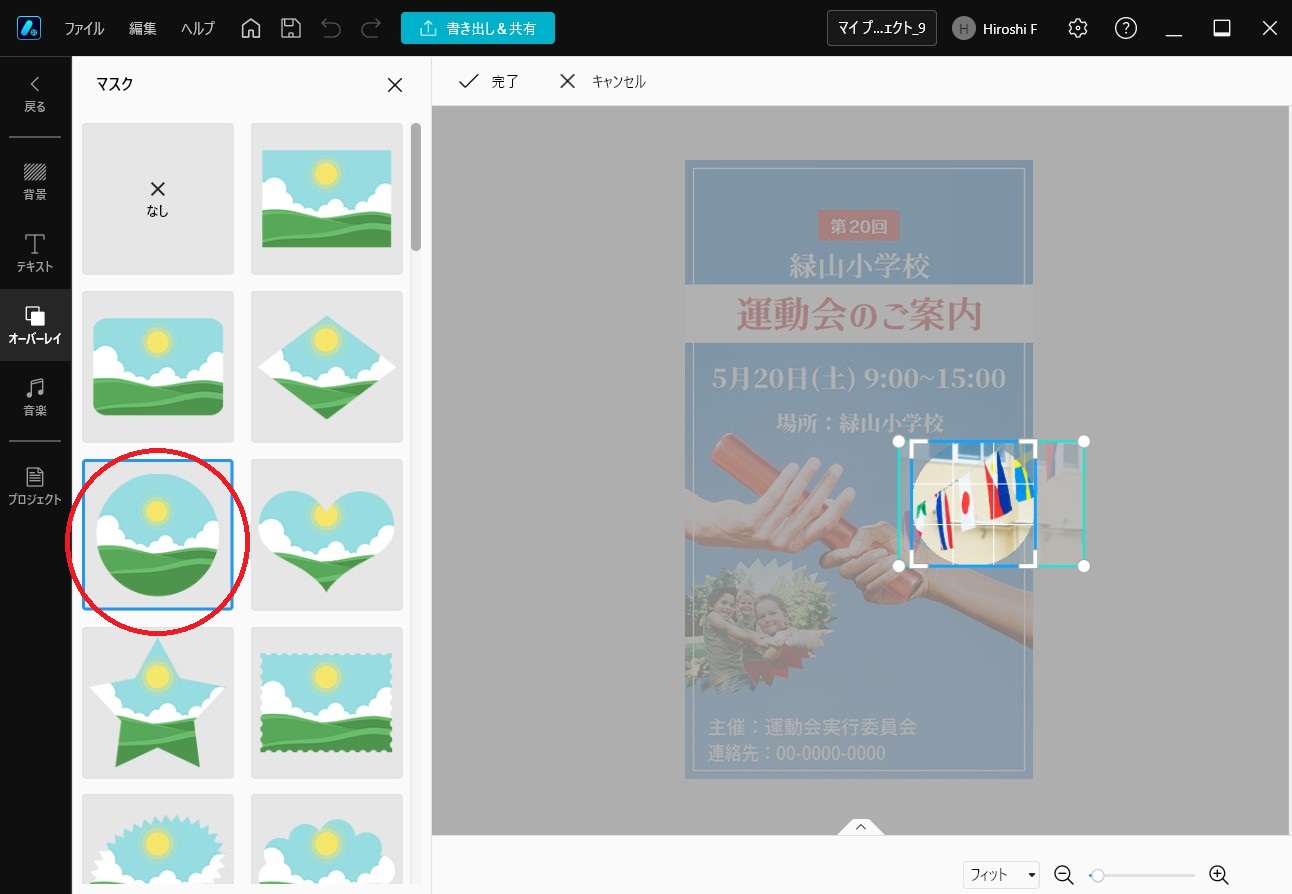Open the Hiroshi F user account

pos(995,29)
